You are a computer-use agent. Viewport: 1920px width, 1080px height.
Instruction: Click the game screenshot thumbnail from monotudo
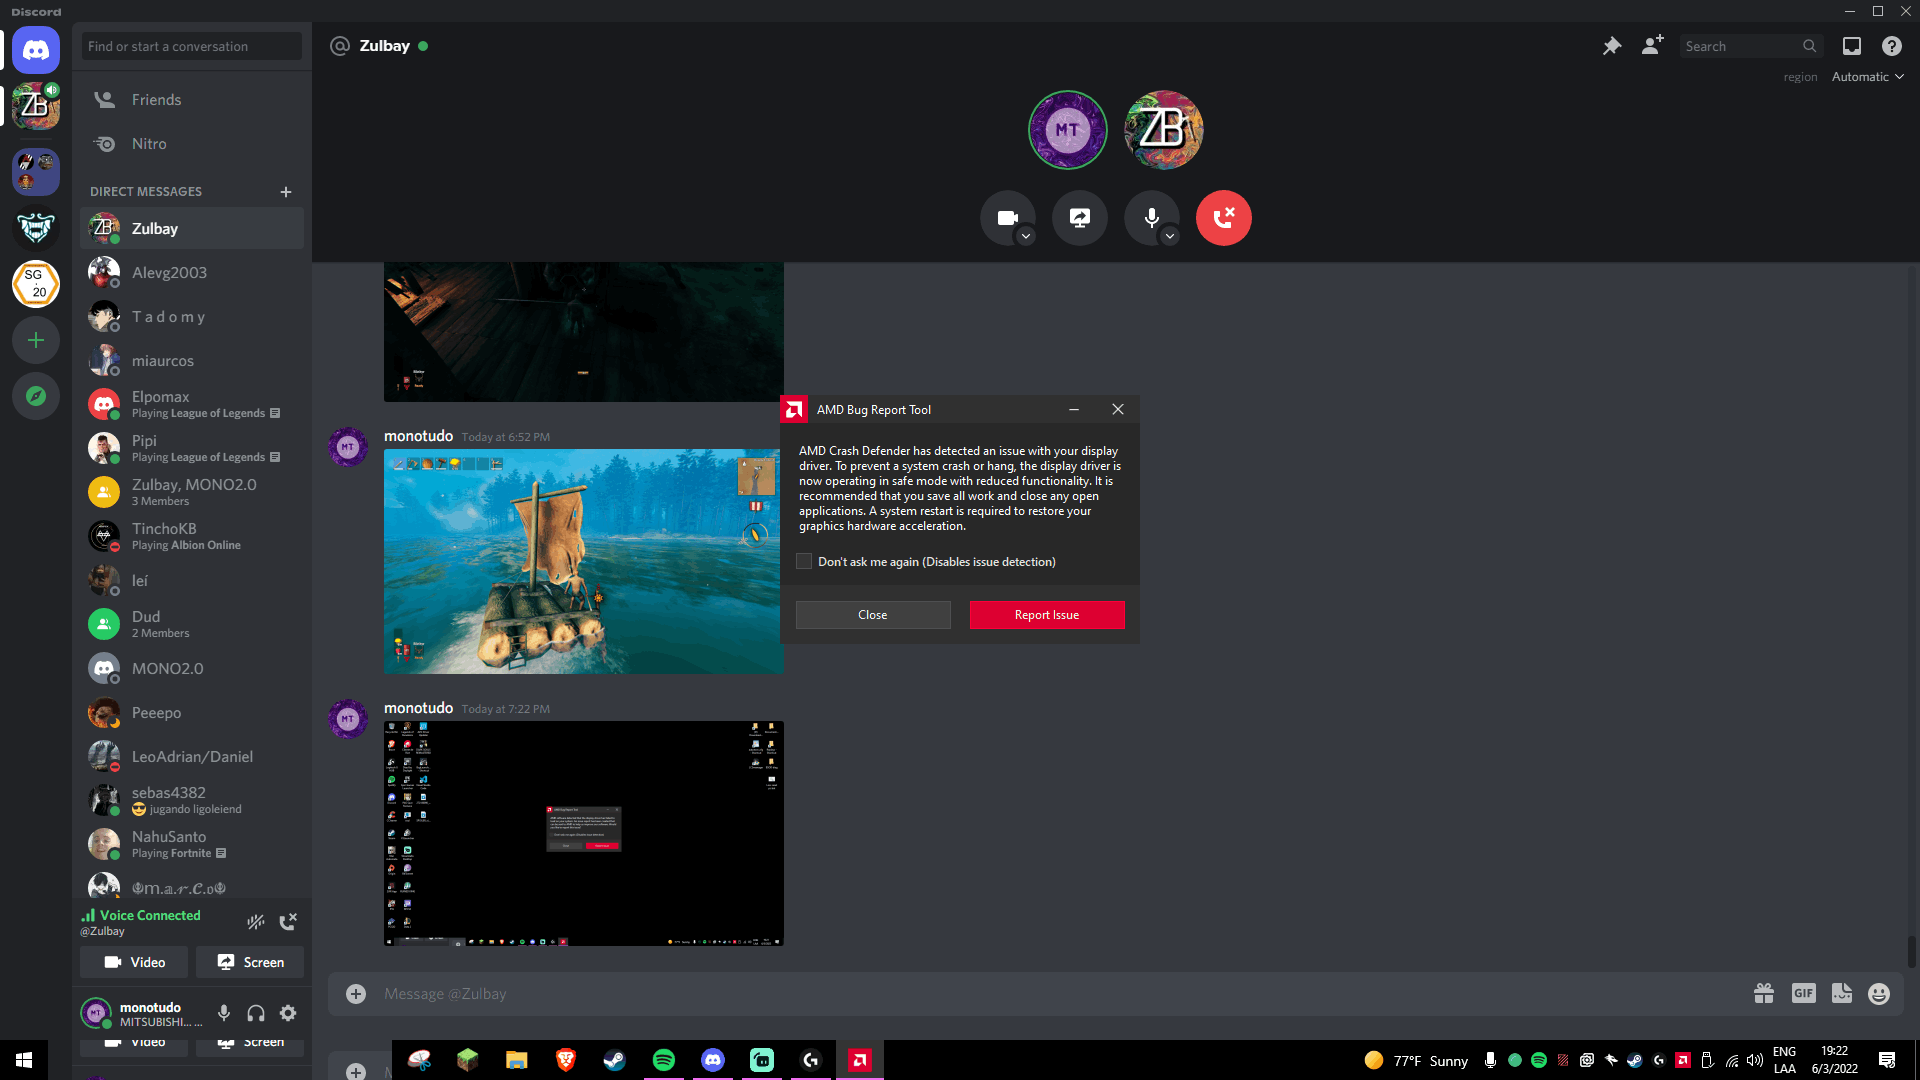[x=583, y=562]
